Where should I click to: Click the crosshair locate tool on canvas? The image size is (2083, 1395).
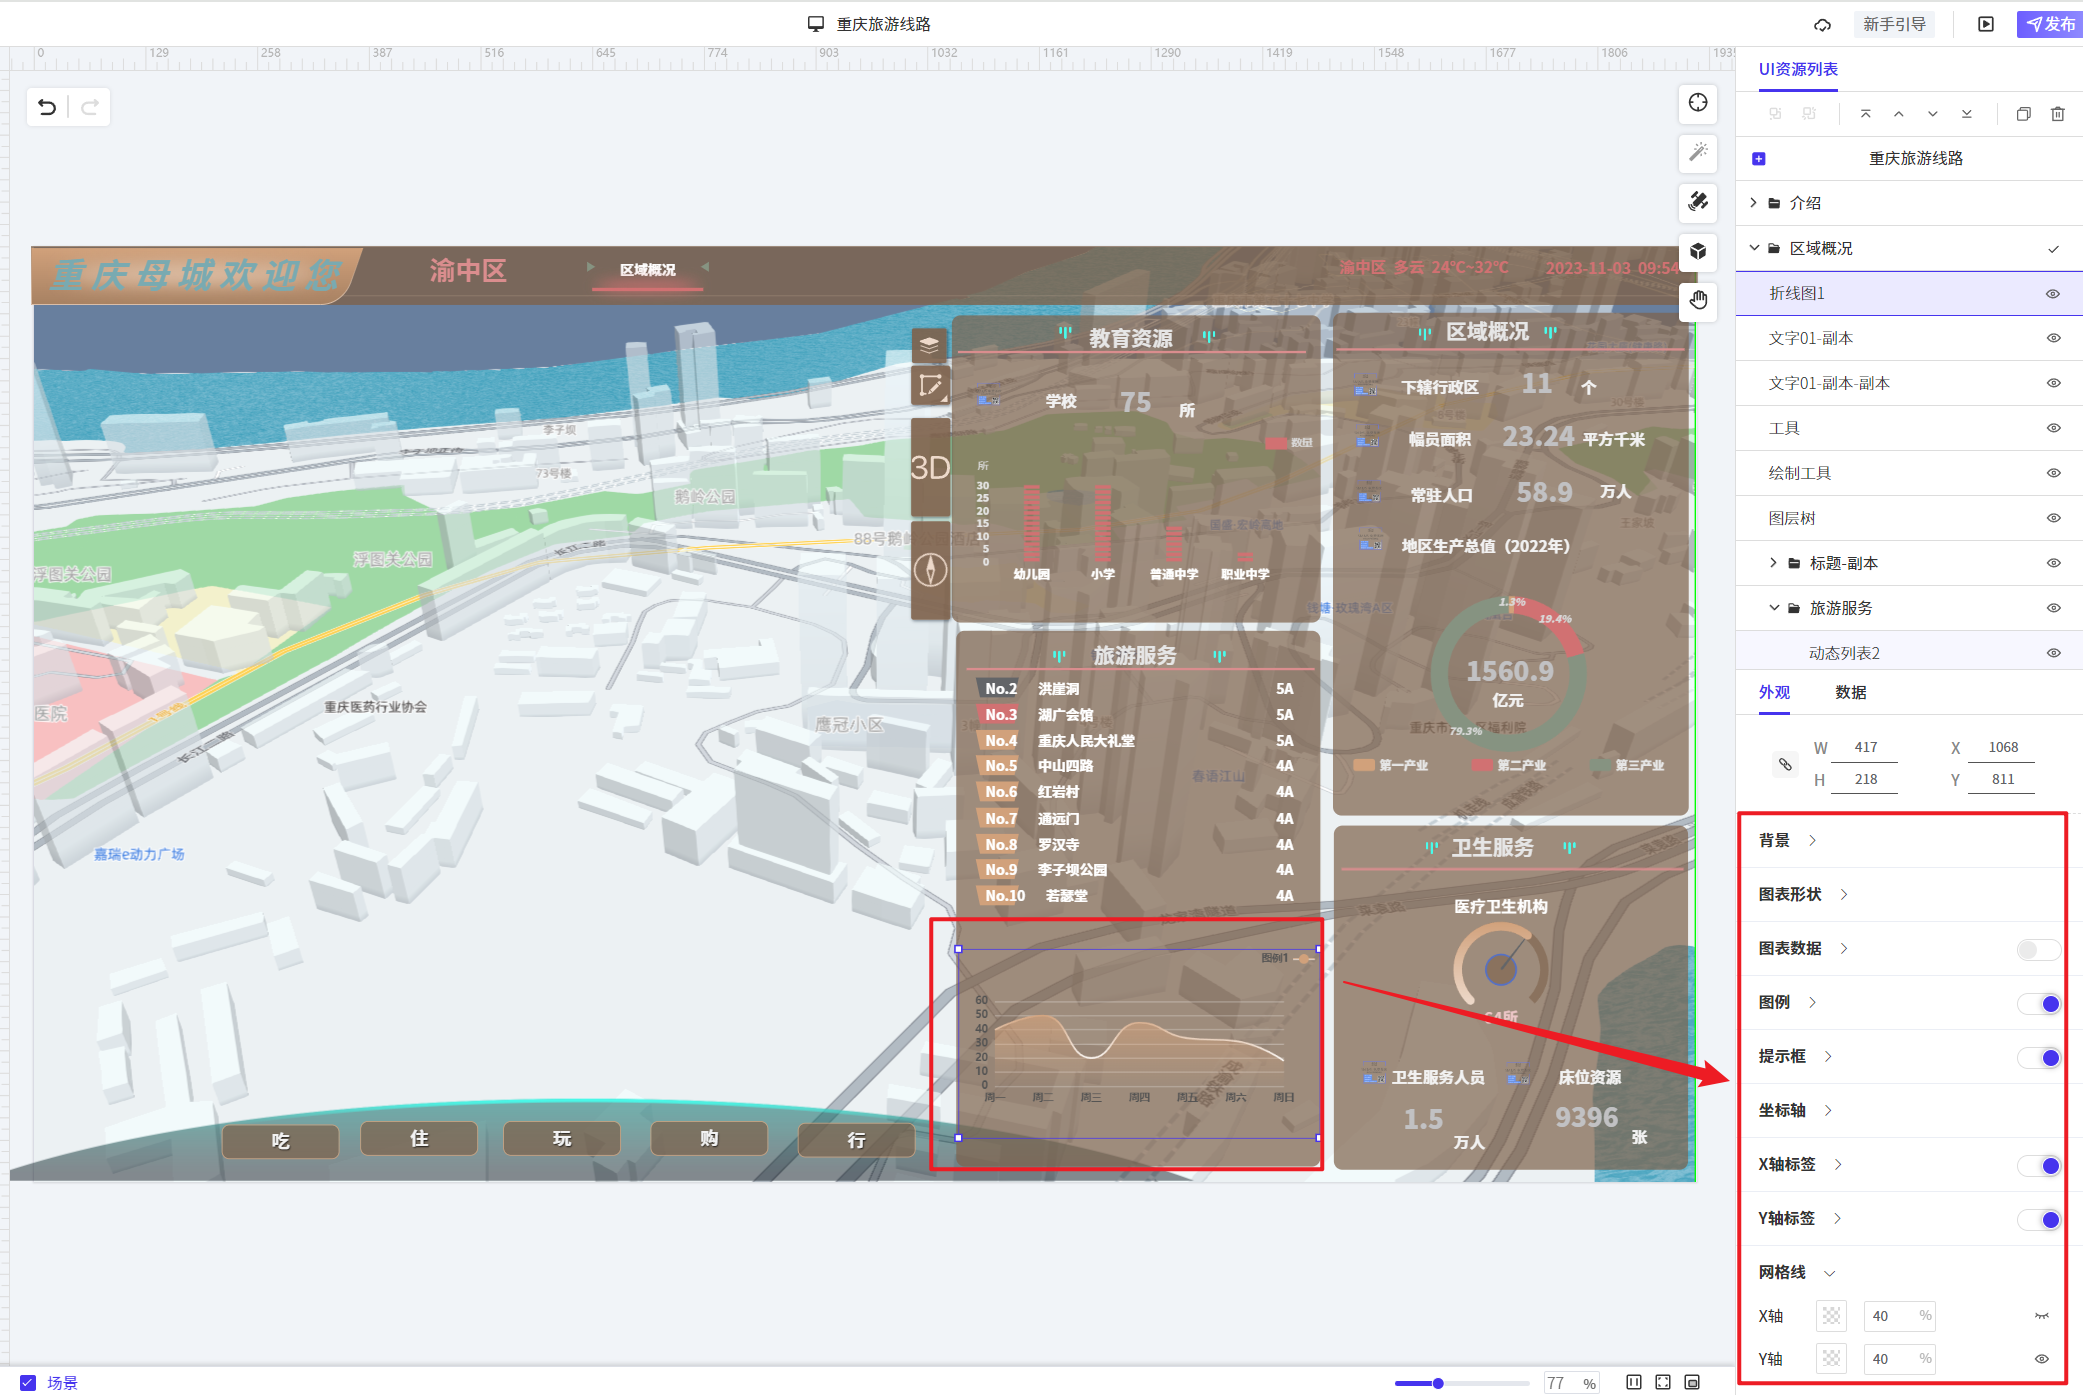(x=1698, y=103)
